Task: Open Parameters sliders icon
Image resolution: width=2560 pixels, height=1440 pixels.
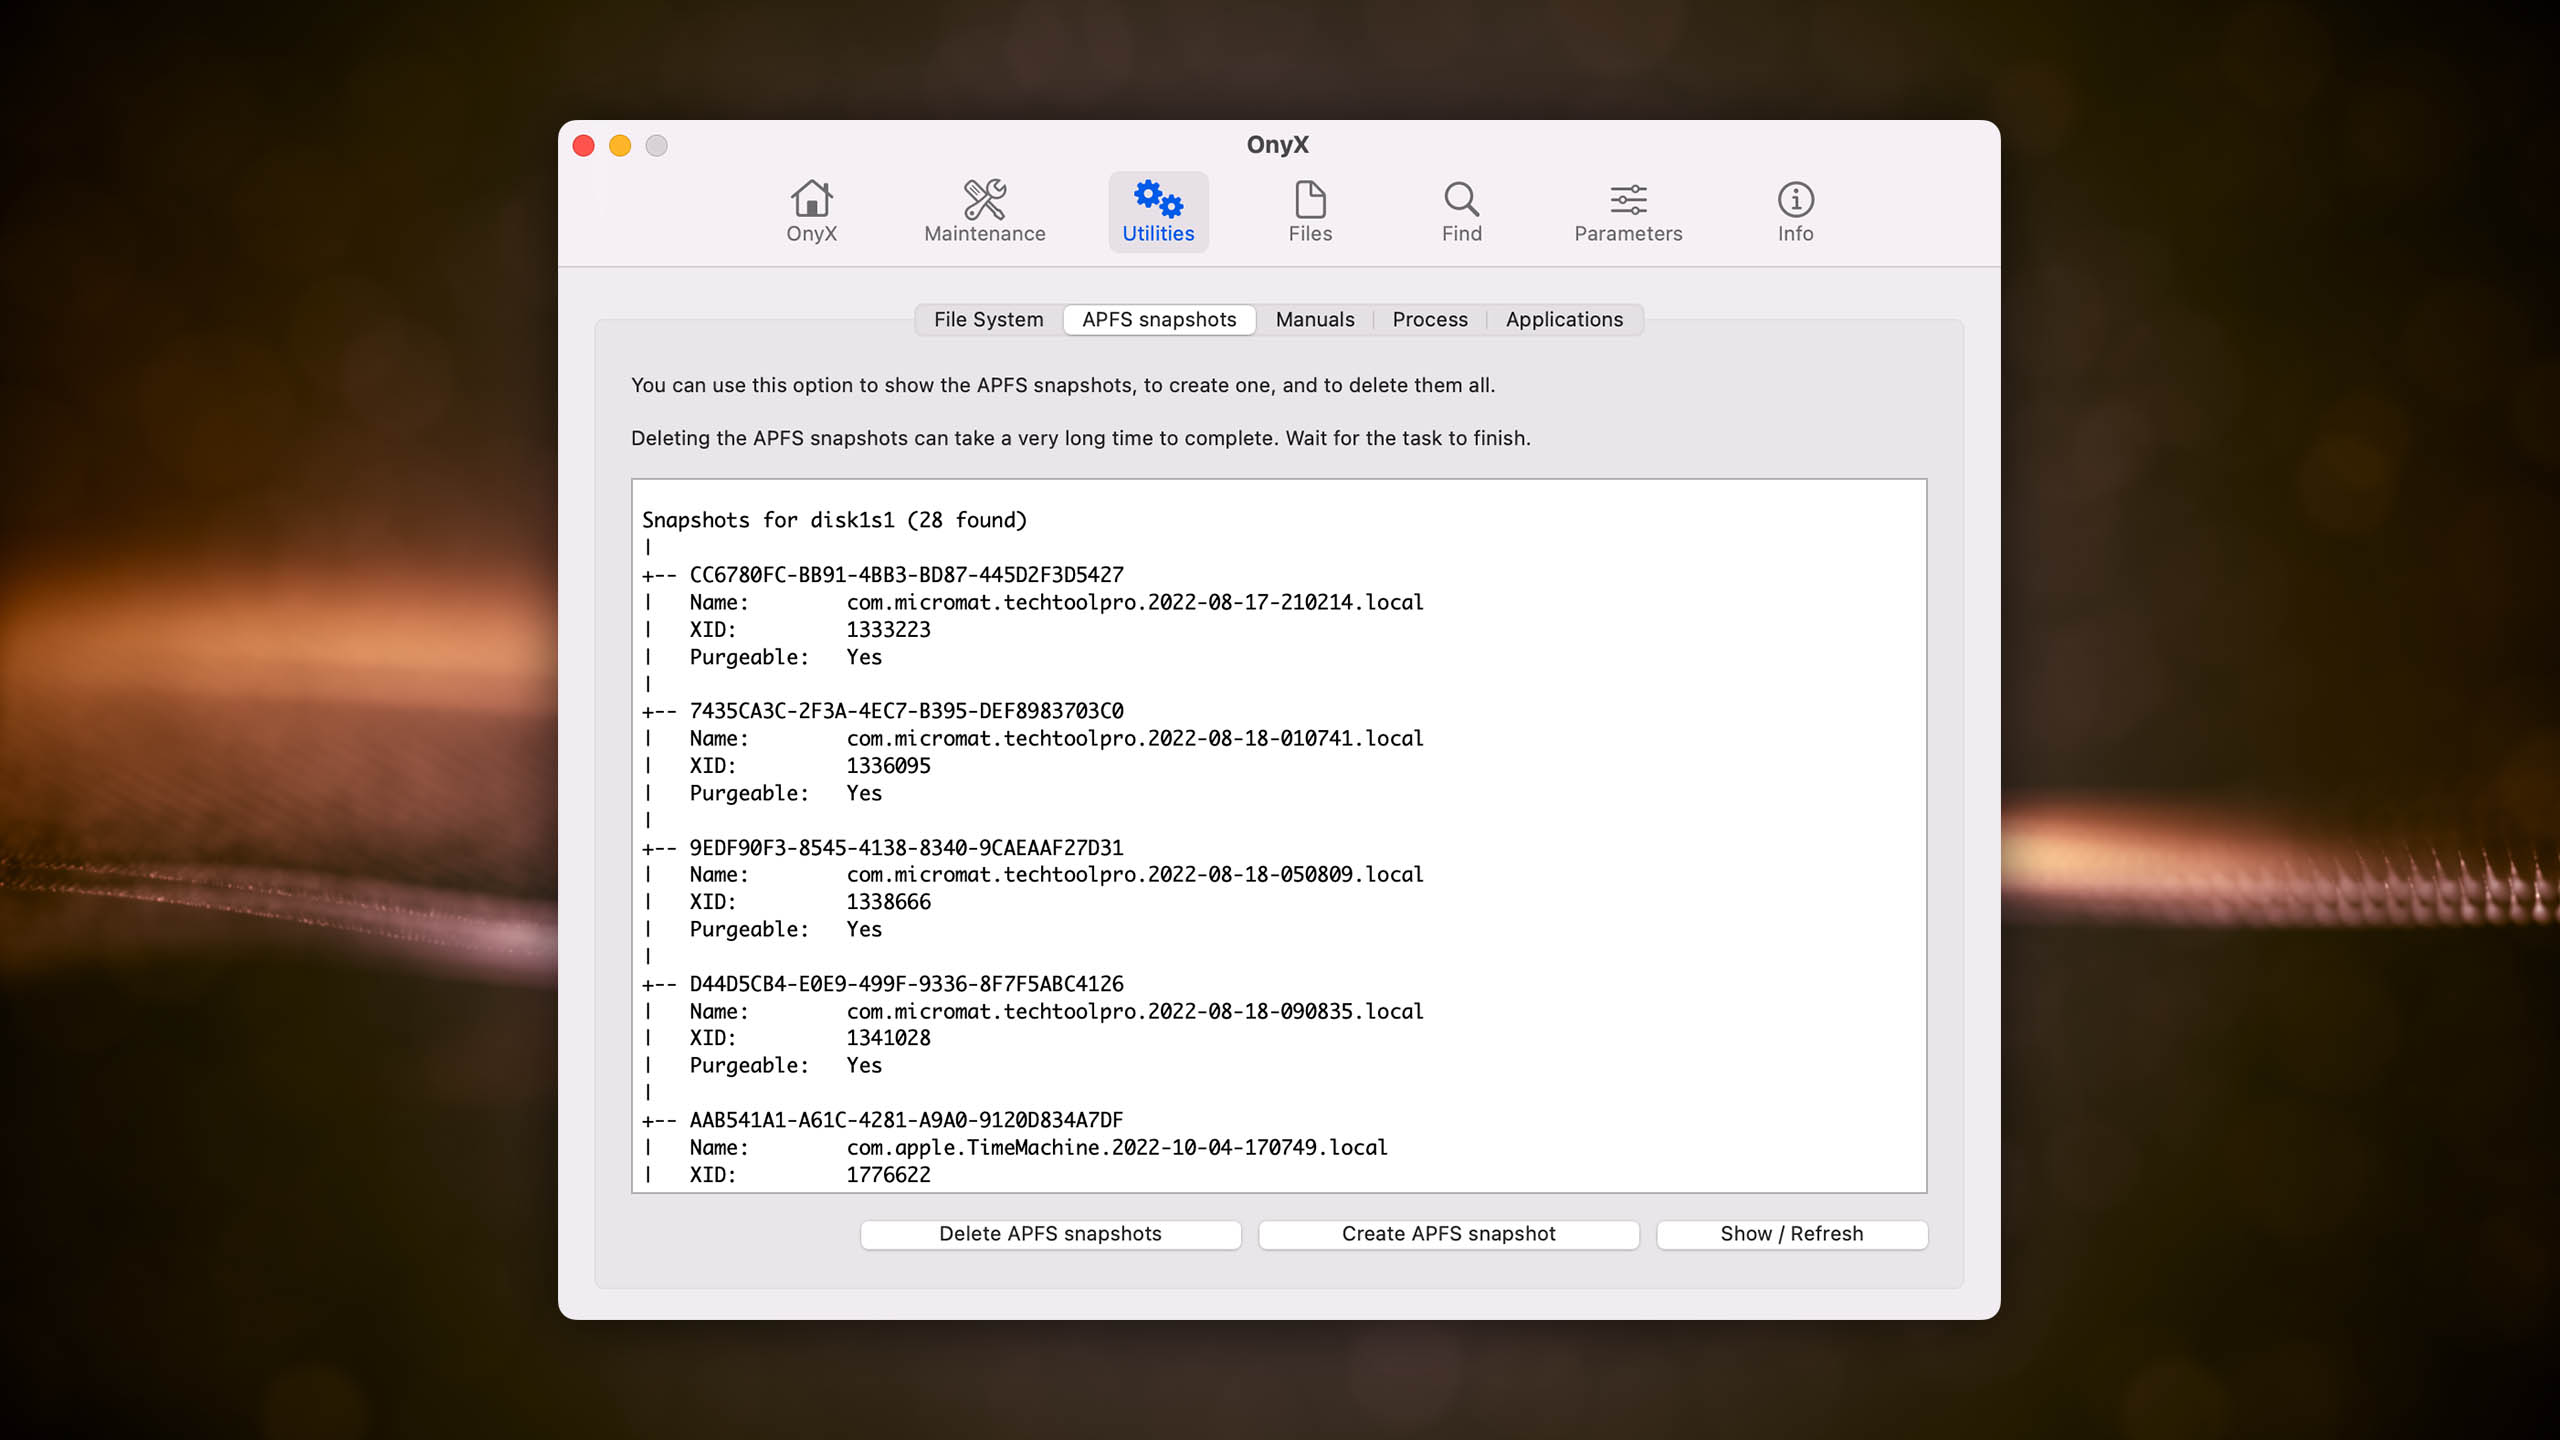Action: pyautogui.click(x=1628, y=211)
